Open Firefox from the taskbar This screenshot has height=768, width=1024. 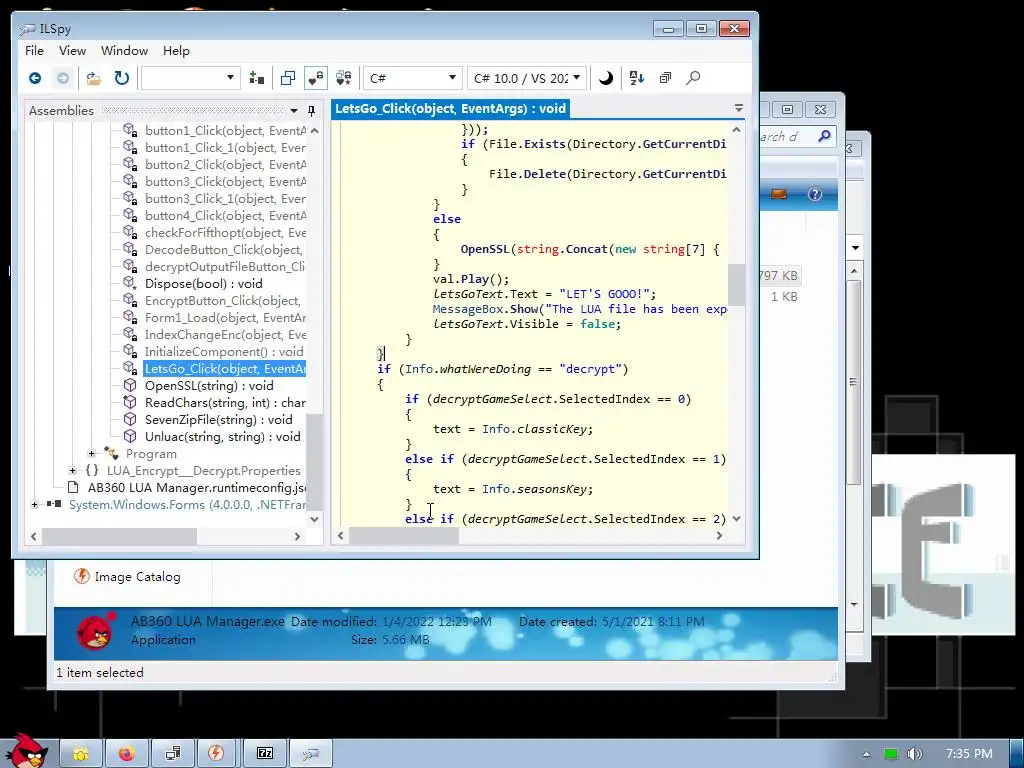pos(126,754)
